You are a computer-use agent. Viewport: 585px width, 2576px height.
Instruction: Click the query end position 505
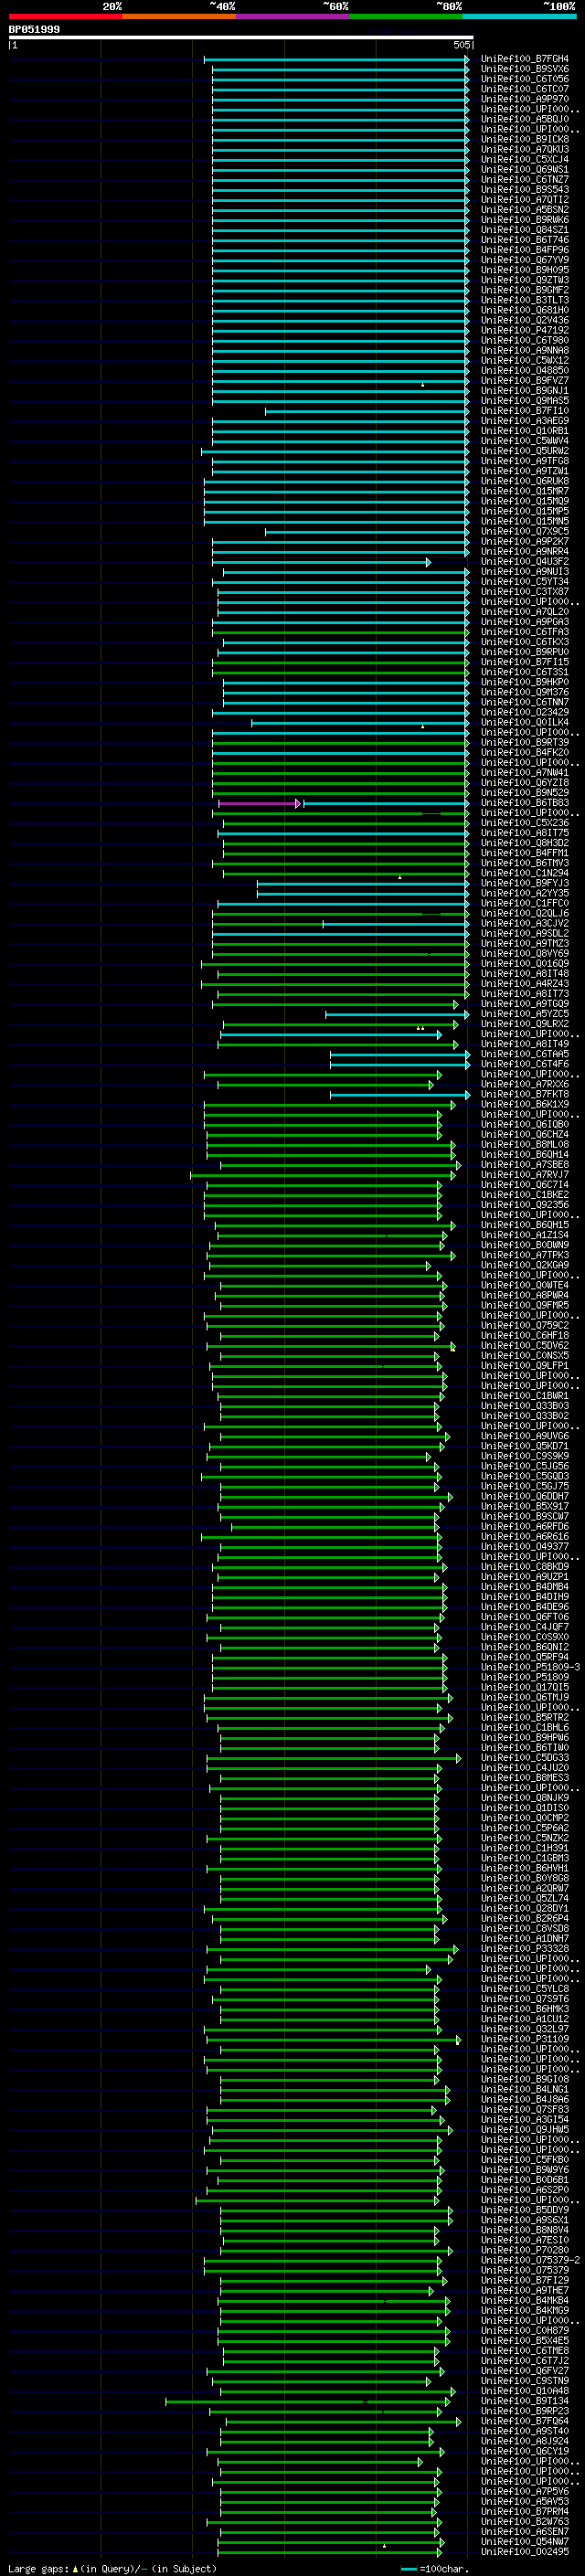pos(461,45)
